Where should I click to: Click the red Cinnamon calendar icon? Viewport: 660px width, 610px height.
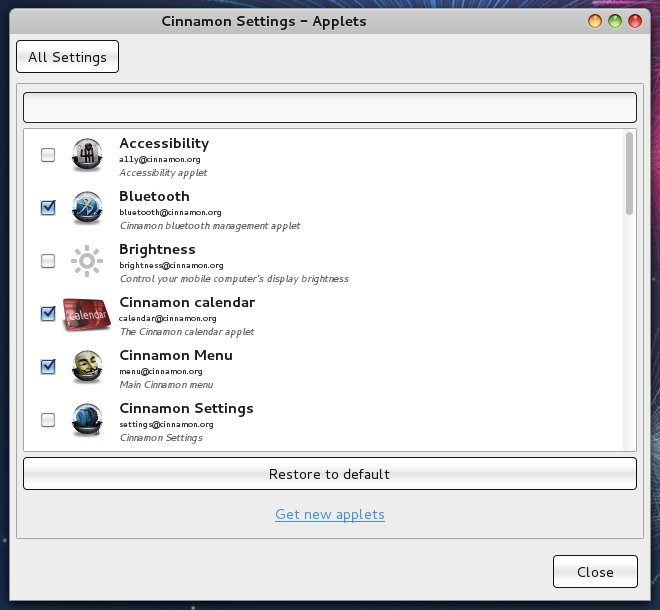87,314
